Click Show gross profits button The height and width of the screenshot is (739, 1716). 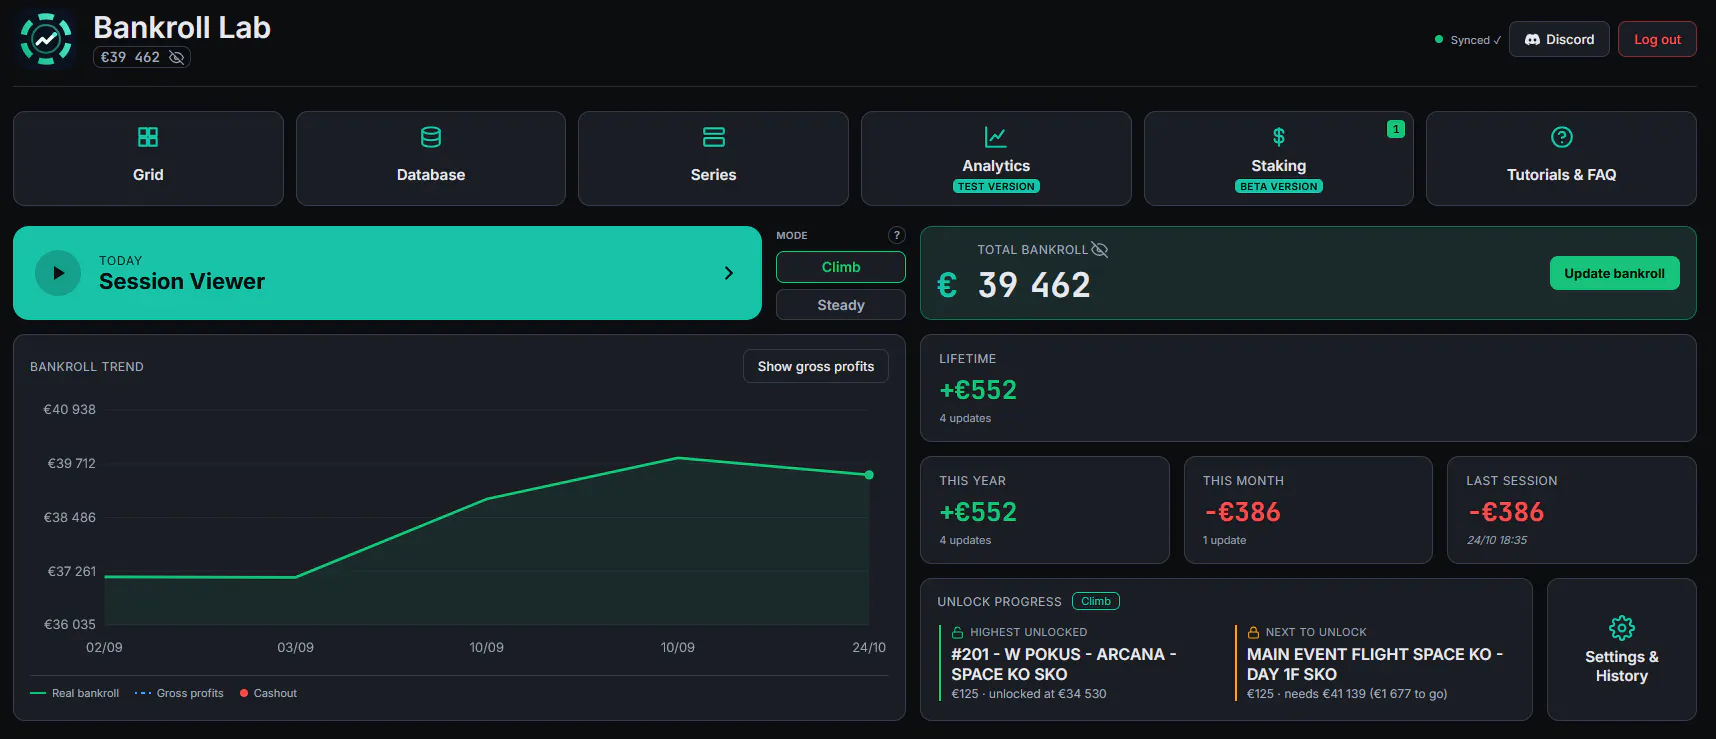coord(816,366)
